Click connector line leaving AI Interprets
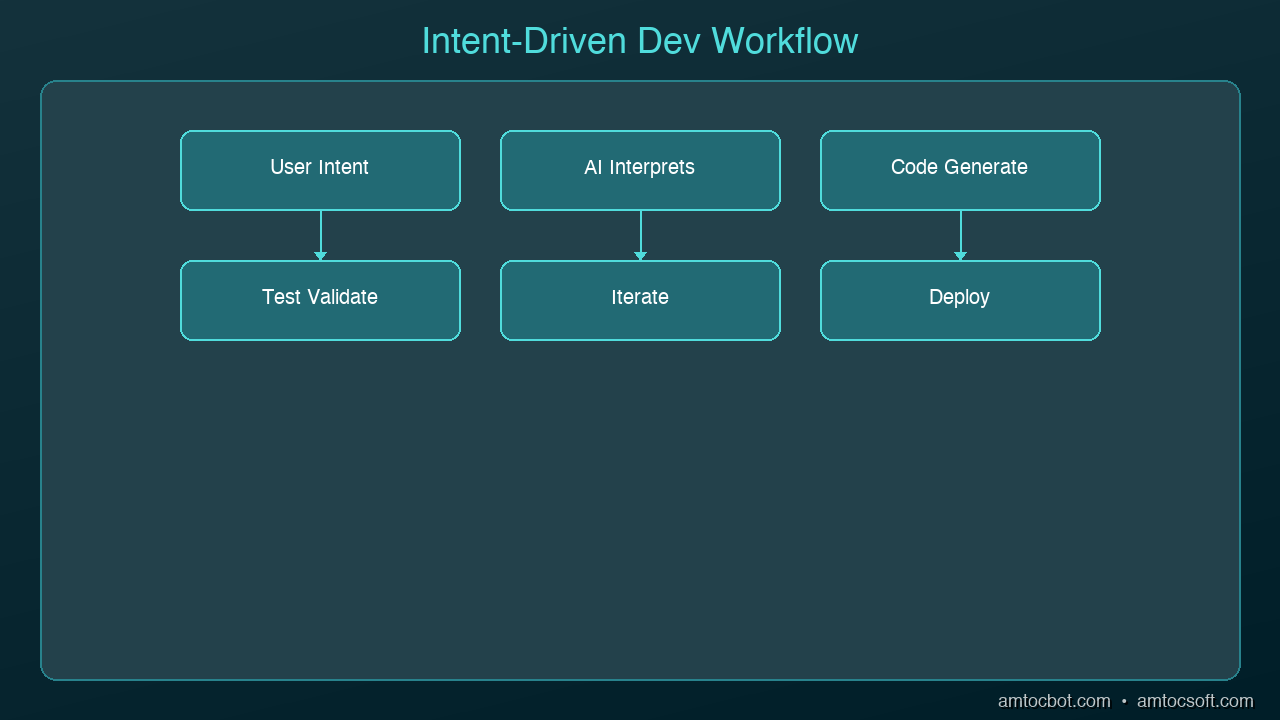This screenshot has width=1280, height=720. coord(640,231)
